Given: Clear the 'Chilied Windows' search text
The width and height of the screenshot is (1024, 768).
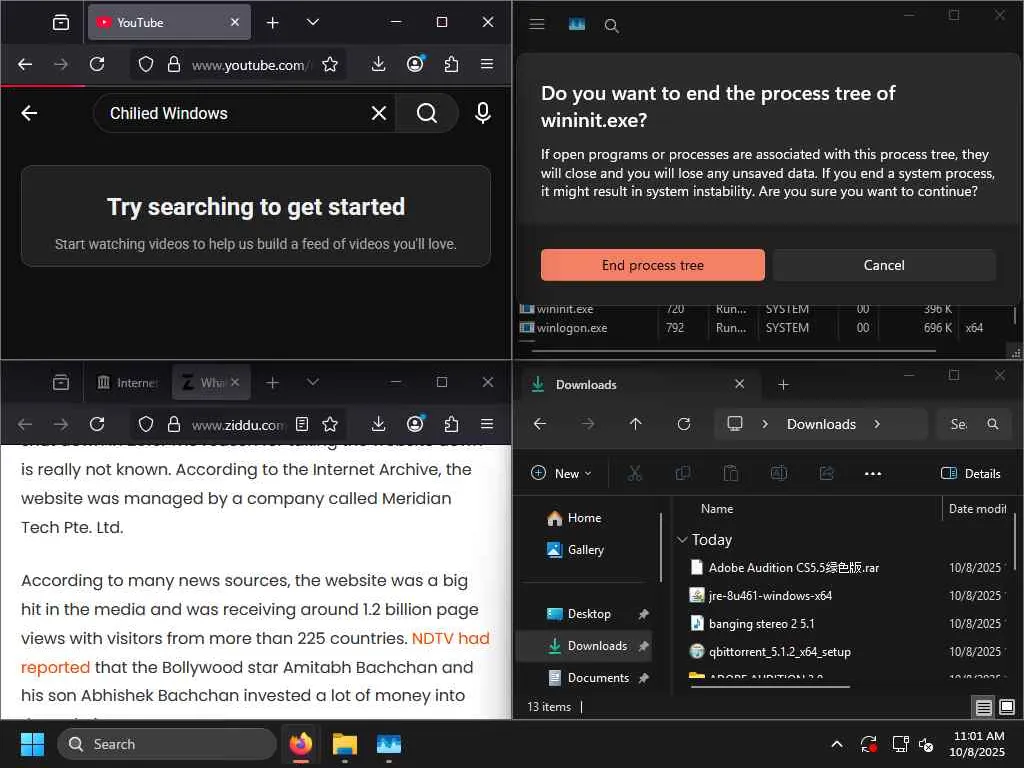Looking at the screenshot, I should 379,113.
